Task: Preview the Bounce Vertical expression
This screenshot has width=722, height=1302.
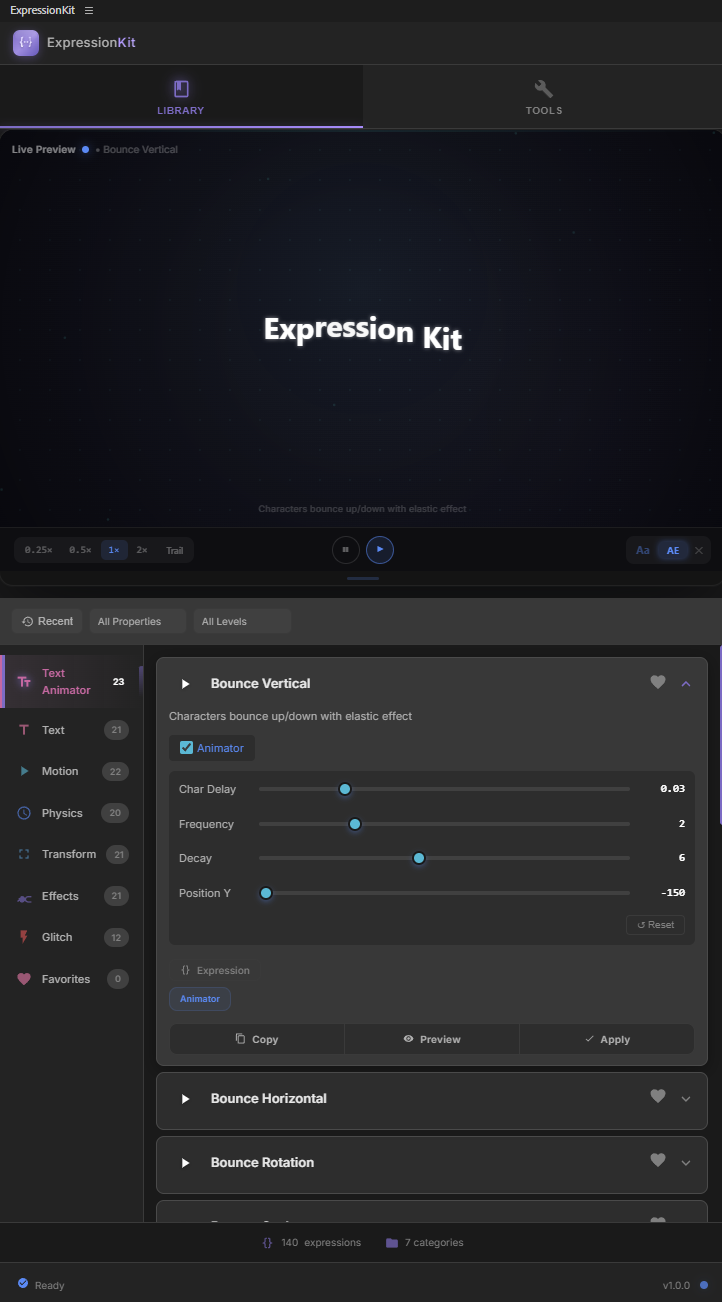Action: coord(432,1039)
